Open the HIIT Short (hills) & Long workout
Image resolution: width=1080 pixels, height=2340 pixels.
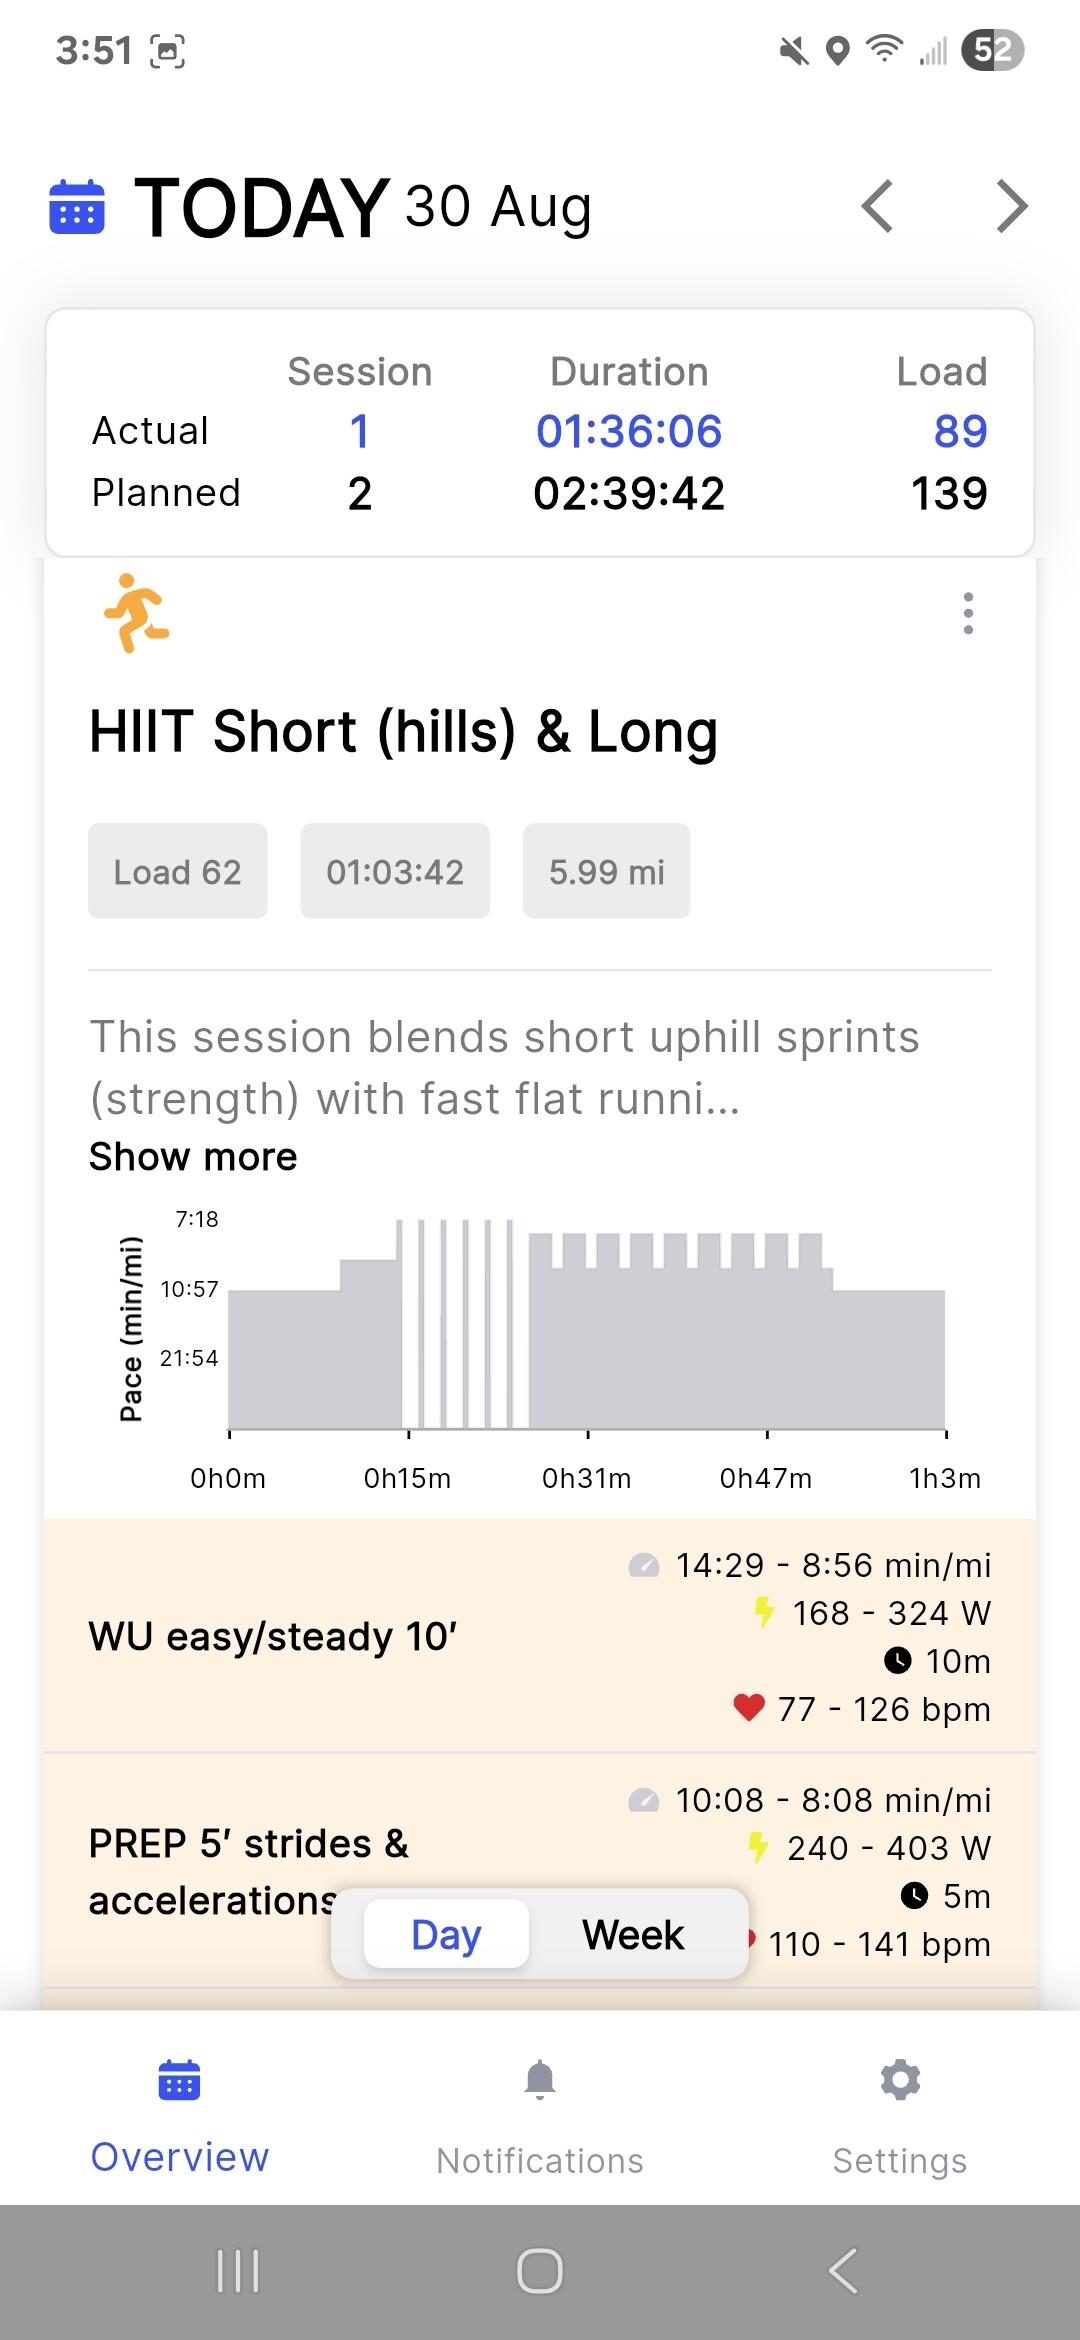(403, 731)
